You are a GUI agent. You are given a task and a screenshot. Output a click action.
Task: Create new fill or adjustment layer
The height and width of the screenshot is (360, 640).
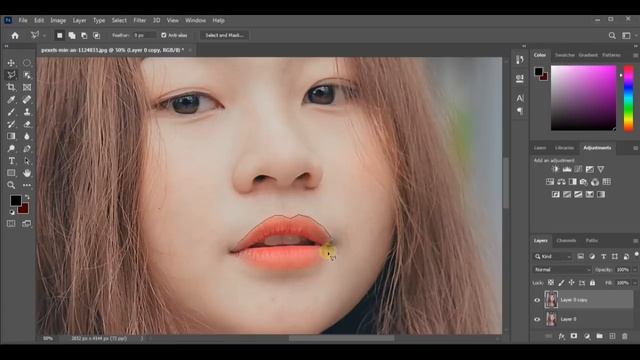[587, 336]
